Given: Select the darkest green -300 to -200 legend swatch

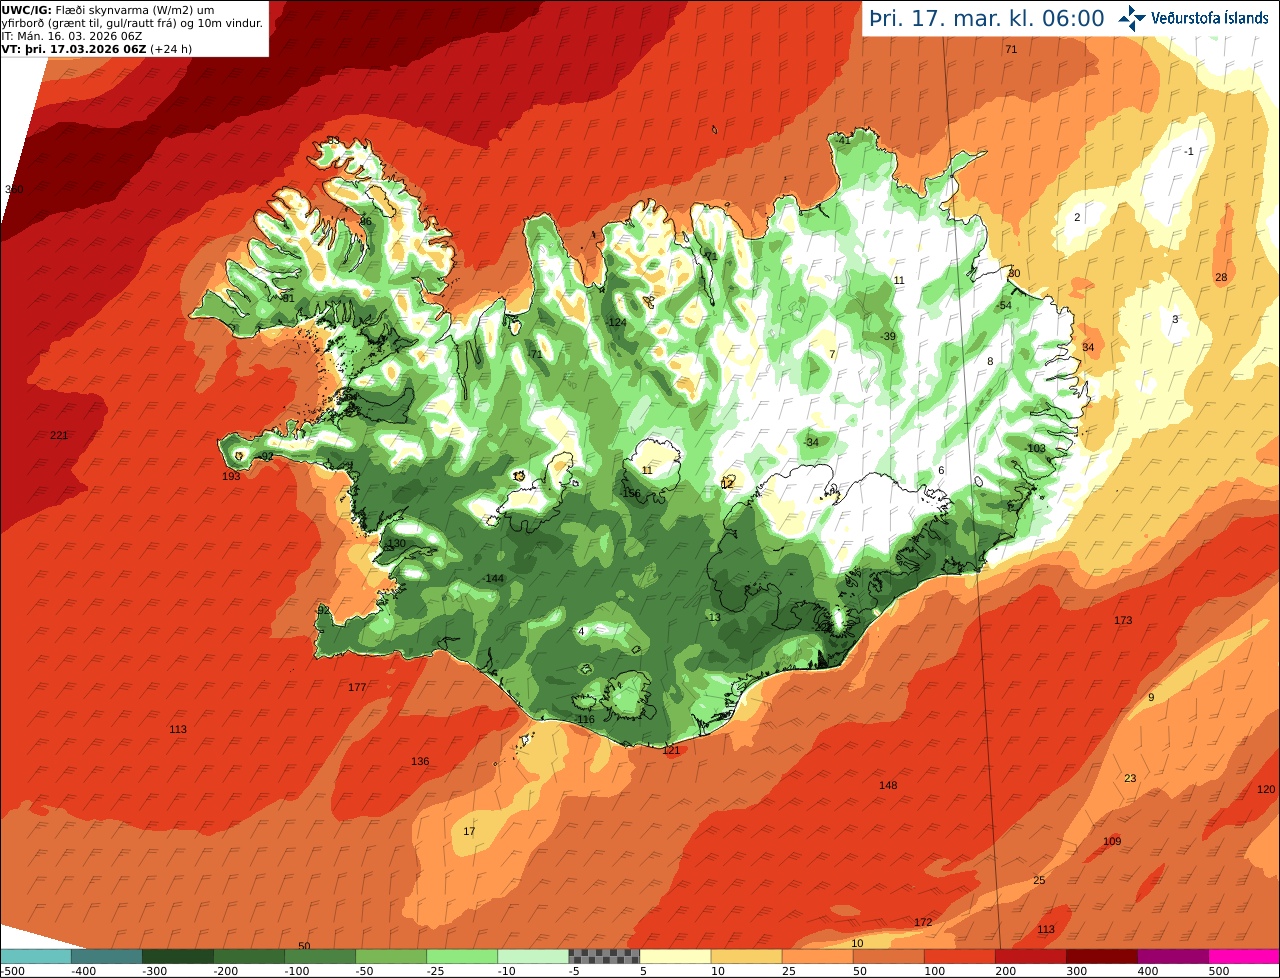Looking at the screenshot, I should [x=178, y=956].
